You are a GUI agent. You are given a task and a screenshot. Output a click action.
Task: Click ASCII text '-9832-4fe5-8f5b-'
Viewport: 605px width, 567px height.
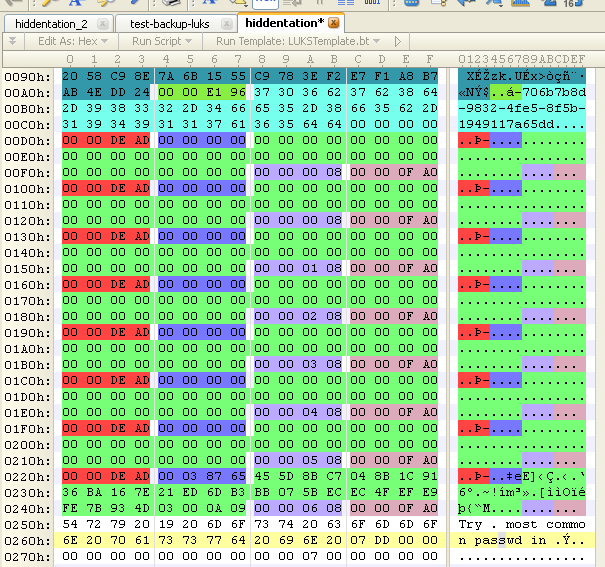[523, 108]
